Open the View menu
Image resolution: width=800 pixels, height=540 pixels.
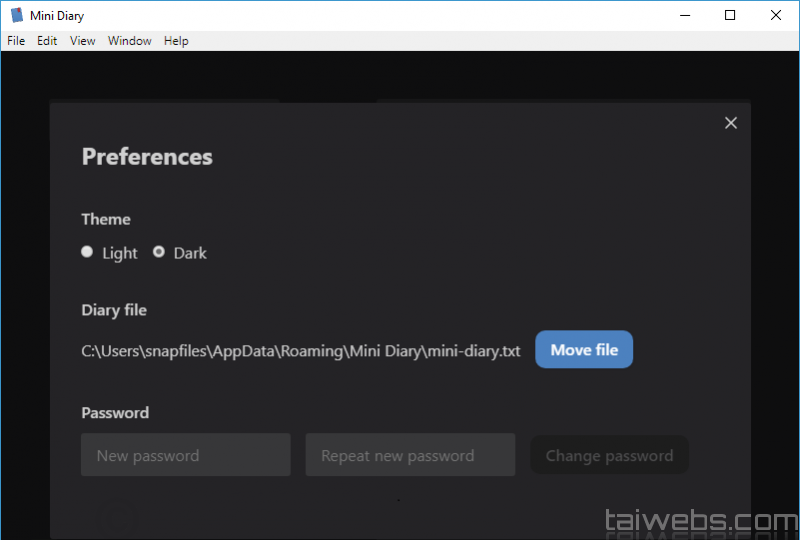(83, 41)
